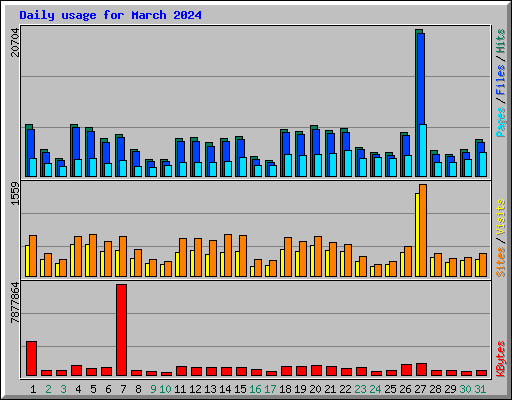Screen dimensions: 512x400
Task: Click day label 20 on the x-axis
Action: click(x=315, y=389)
